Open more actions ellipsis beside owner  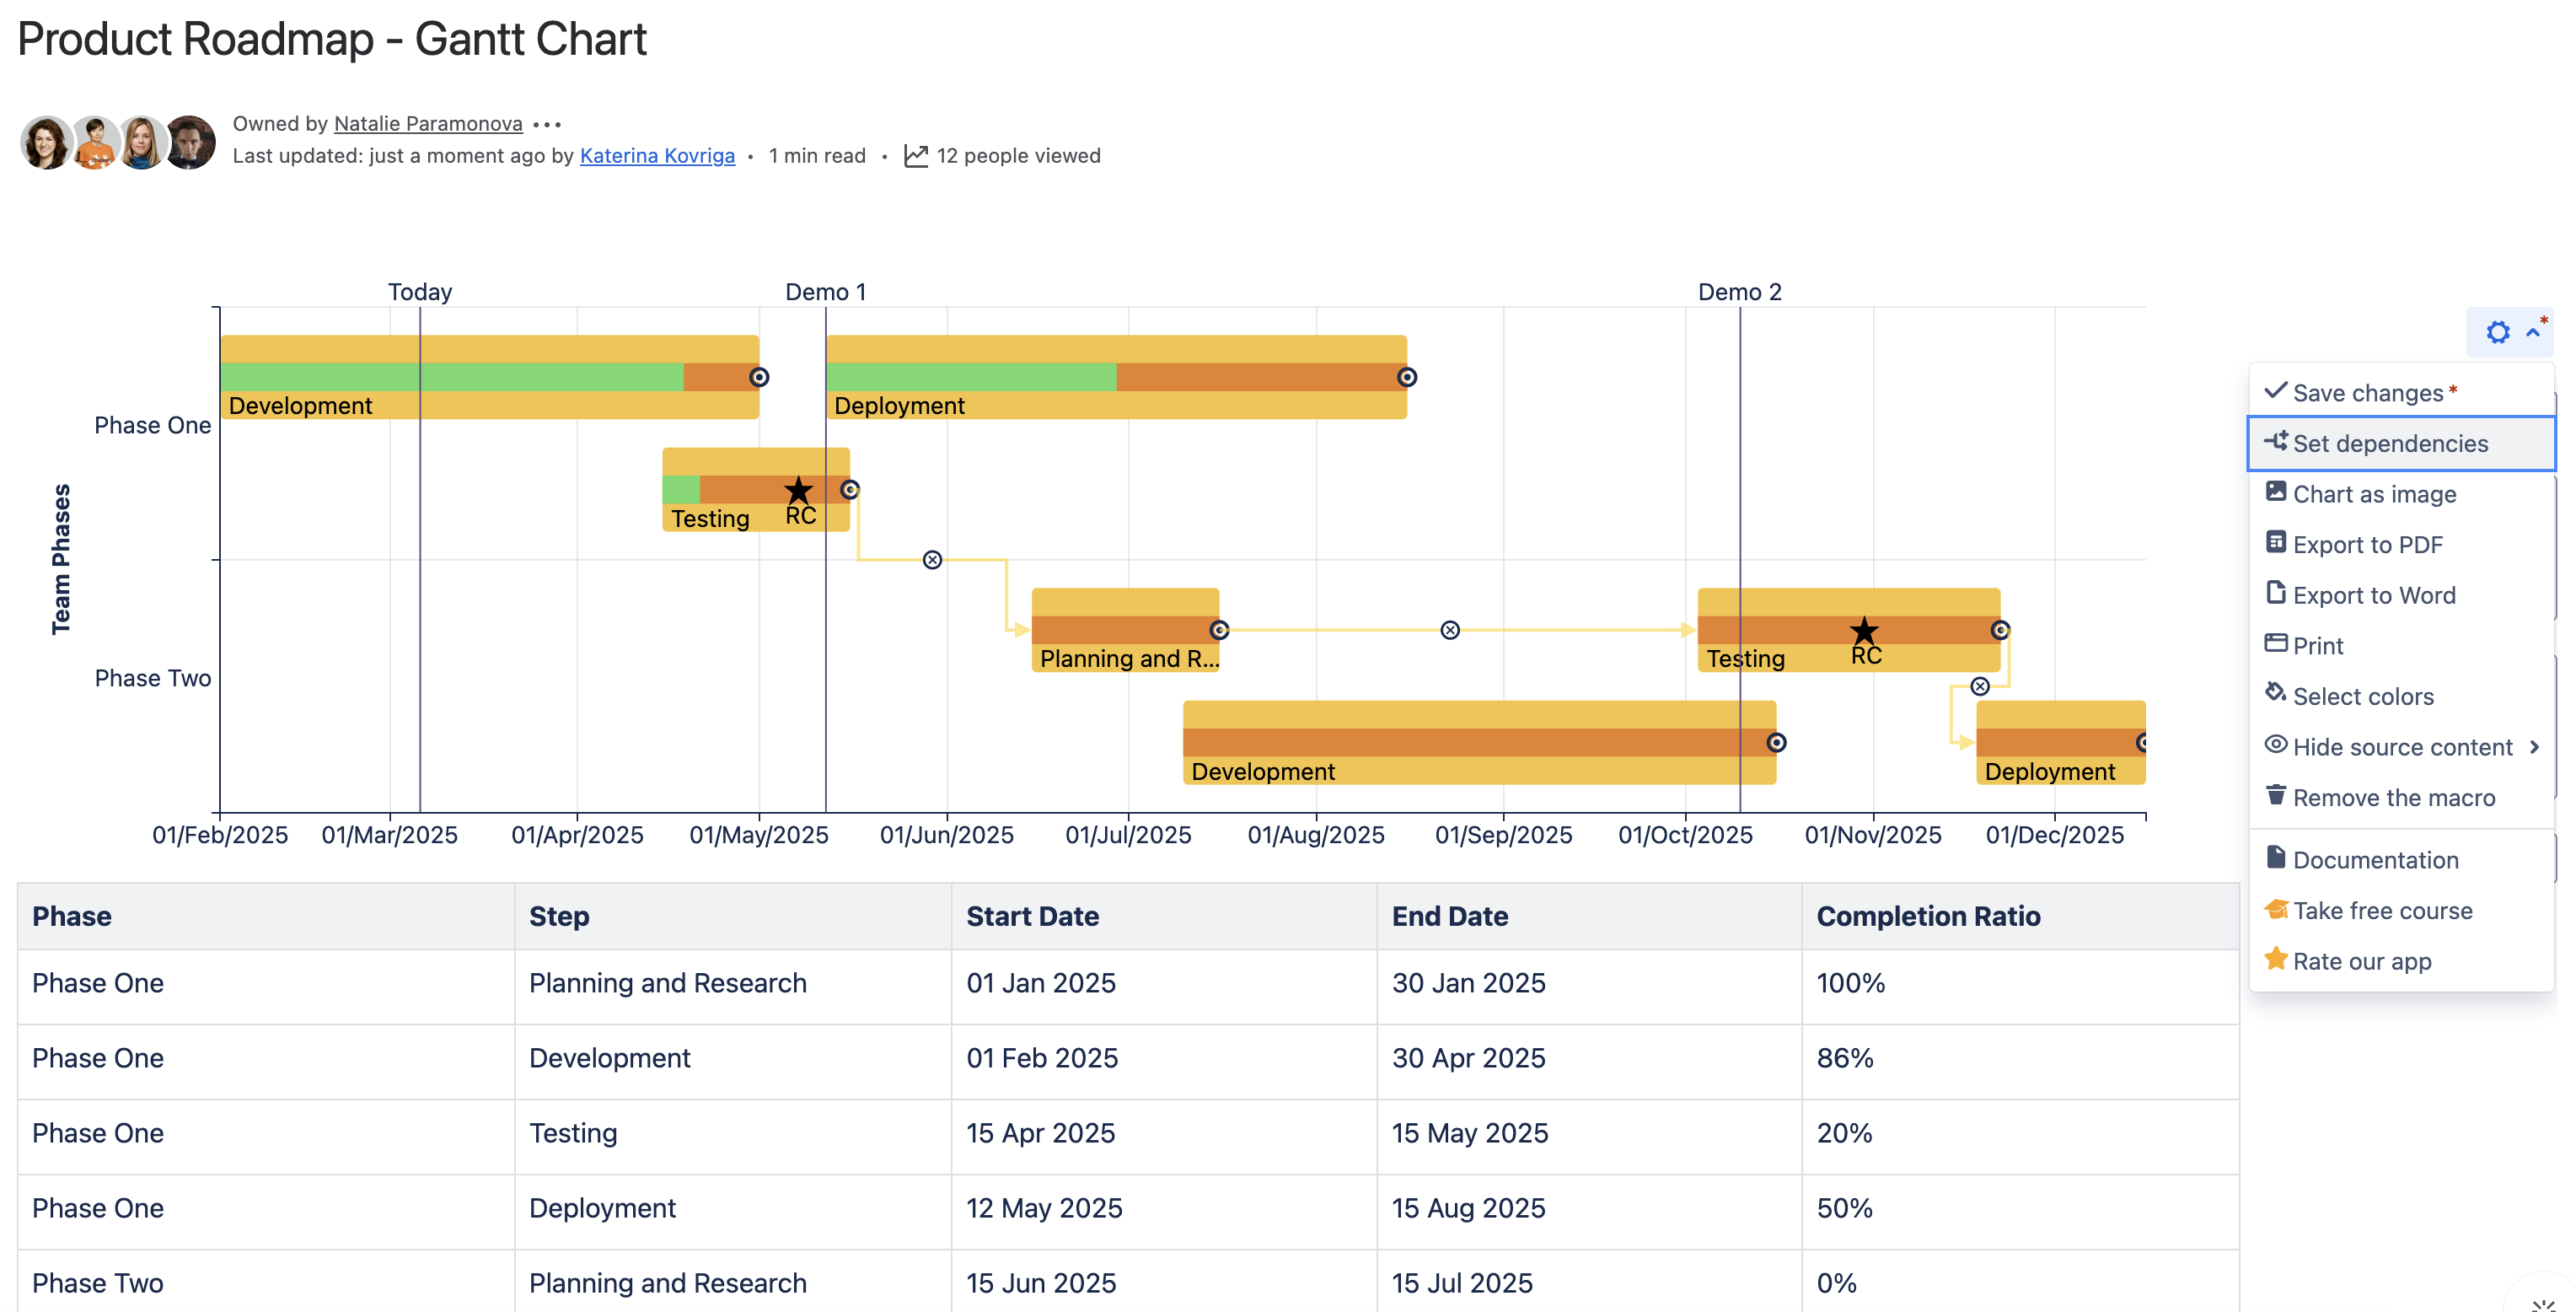[x=547, y=124]
